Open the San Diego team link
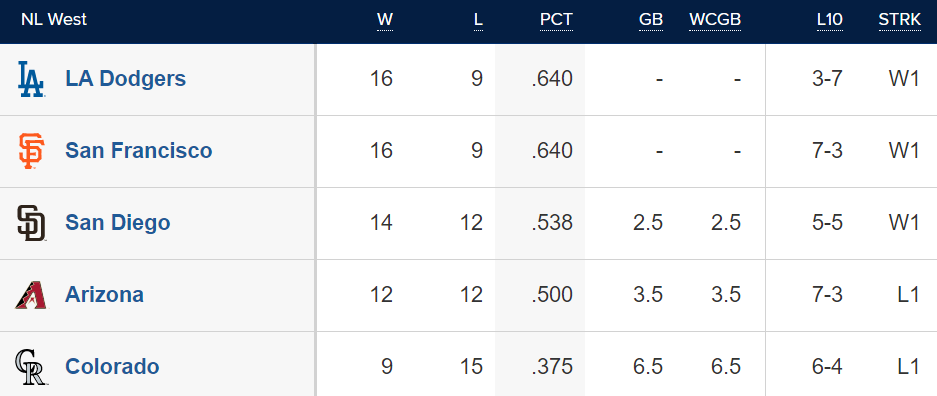937x396 pixels. (118, 223)
